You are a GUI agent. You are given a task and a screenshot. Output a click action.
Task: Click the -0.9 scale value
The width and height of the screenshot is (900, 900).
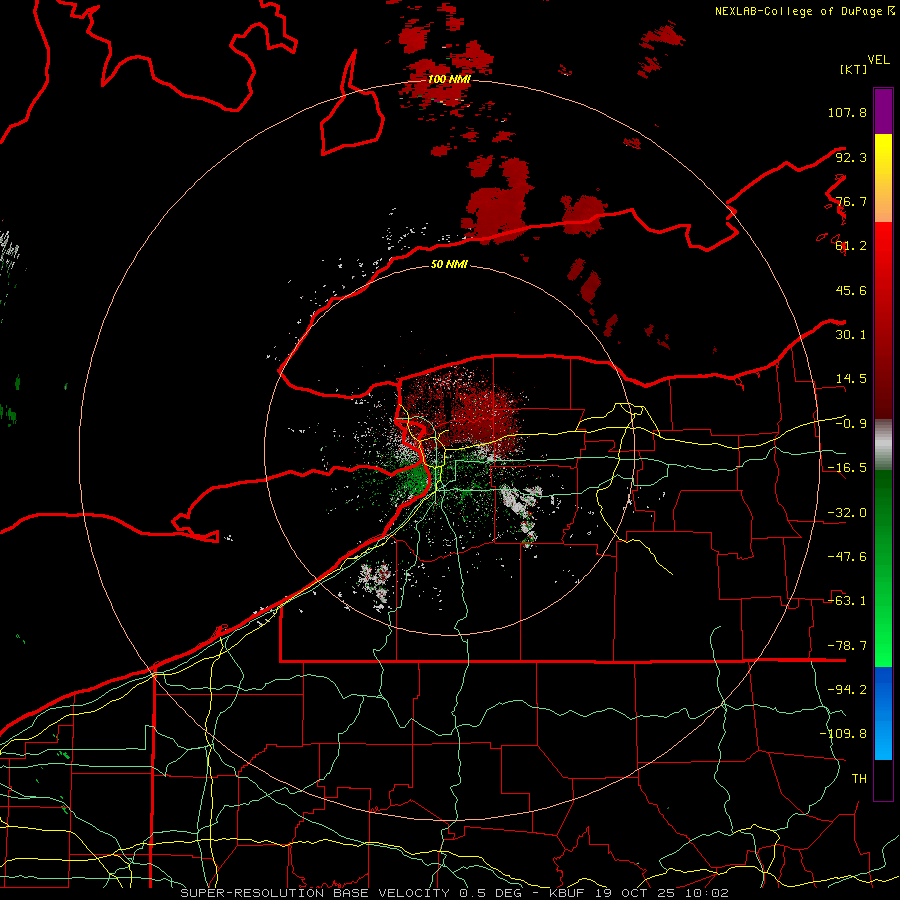(x=851, y=424)
